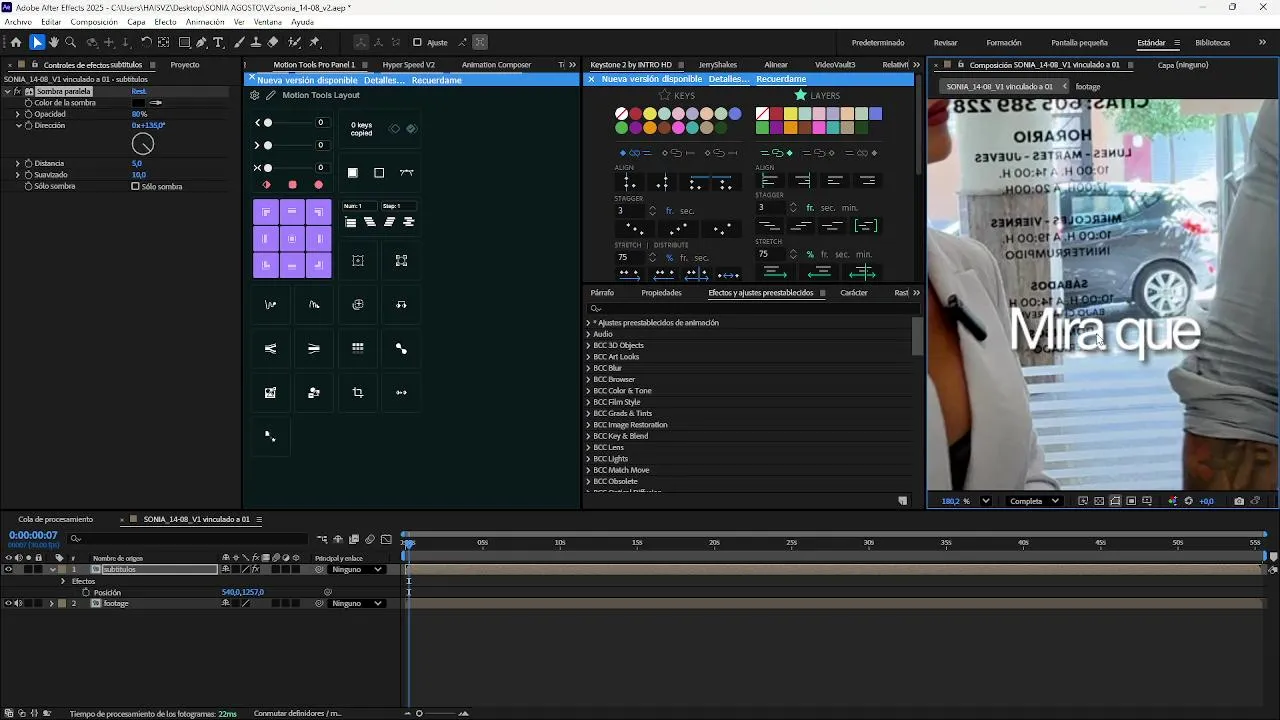The width and height of the screenshot is (1280, 720).
Task: Click the composition mini-flowchart icon in timeline
Action: point(322,539)
